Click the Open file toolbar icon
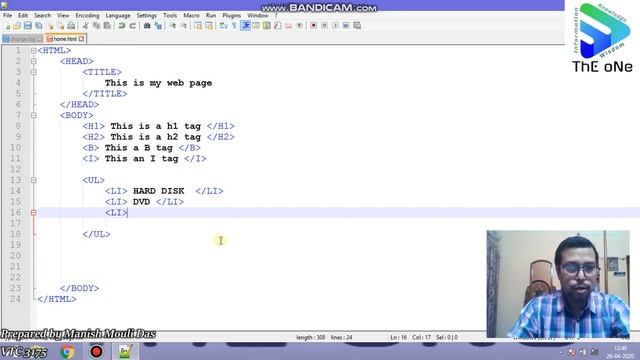The height and width of the screenshot is (360, 640). [17, 26]
